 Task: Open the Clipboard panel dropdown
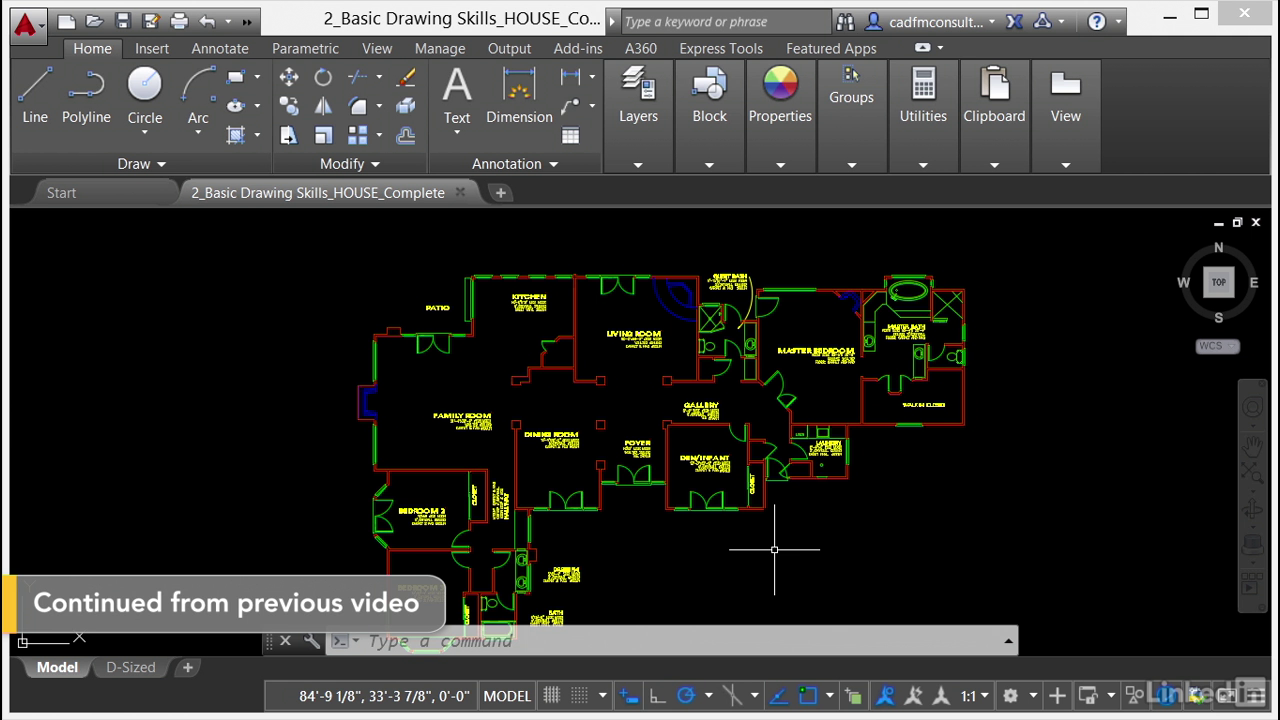pos(994,165)
